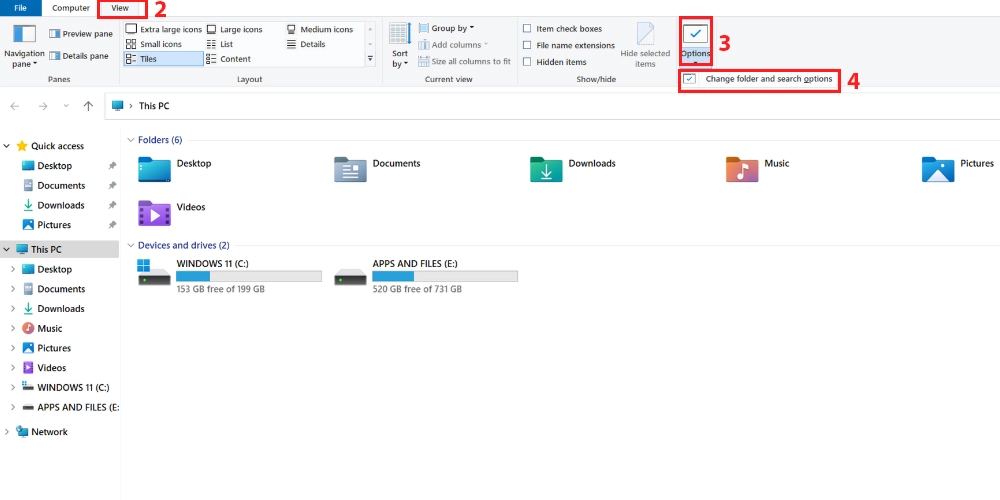Viewport: 1000px width, 500px height.
Task: Select the Documents folder tile
Action: click(377, 169)
